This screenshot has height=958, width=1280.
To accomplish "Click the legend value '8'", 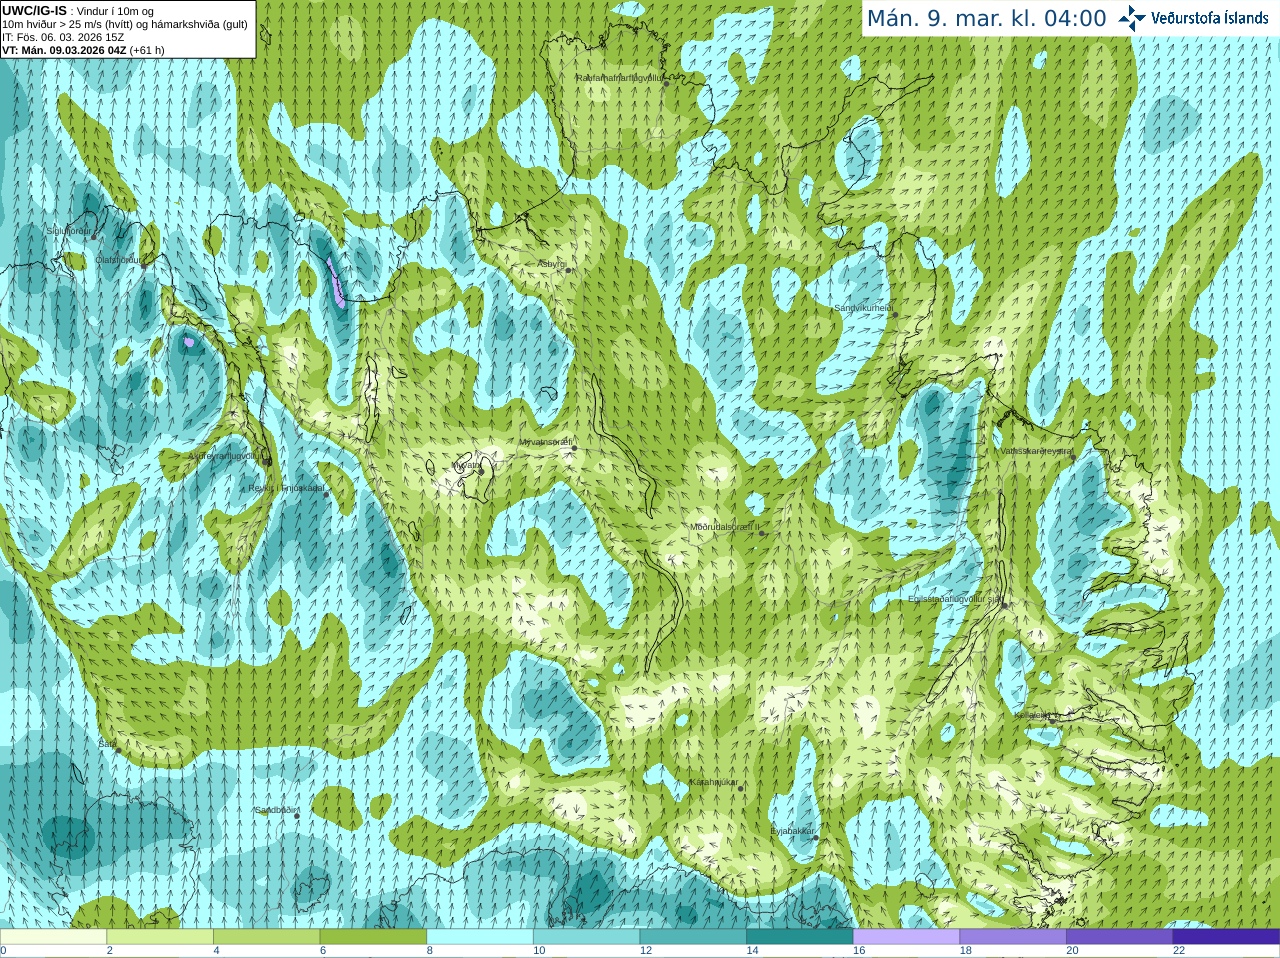I will [430, 951].
